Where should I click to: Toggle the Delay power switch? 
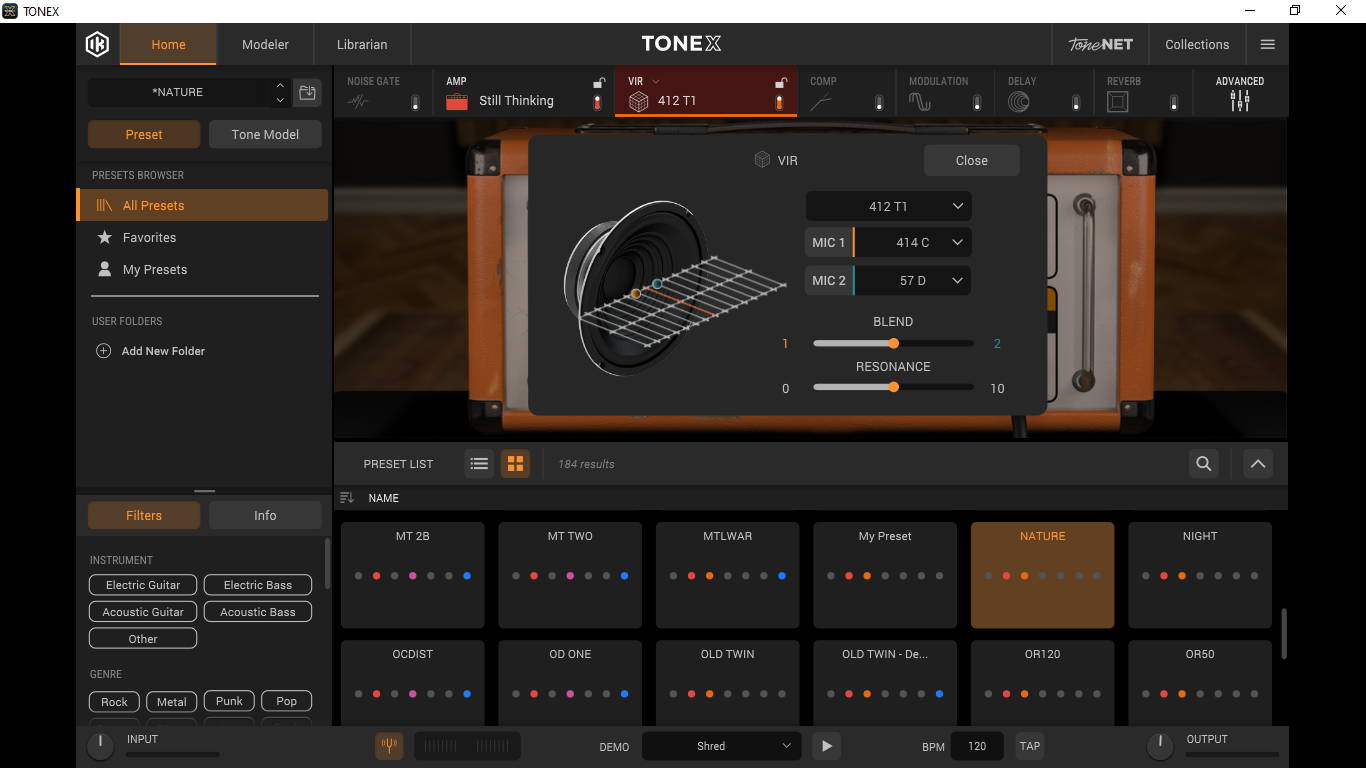click(1076, 102)
